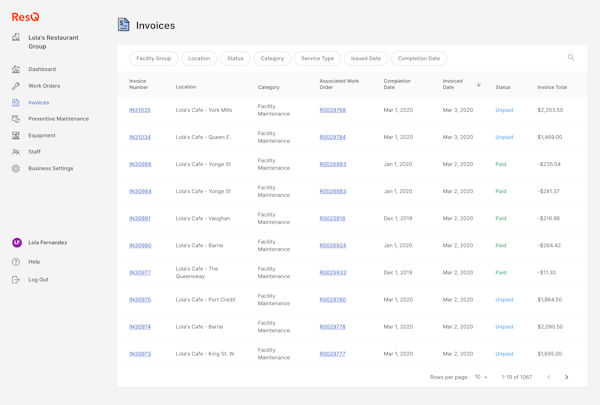Open Equipment via its sidebar icon
600x405 pixels.
pyautogui.click(x=16, y=135)
